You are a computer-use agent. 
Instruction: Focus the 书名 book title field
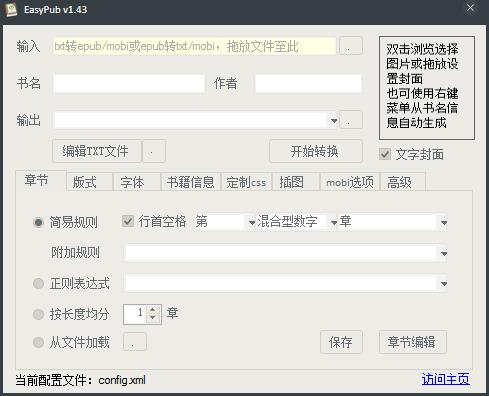tap(129, 83)
